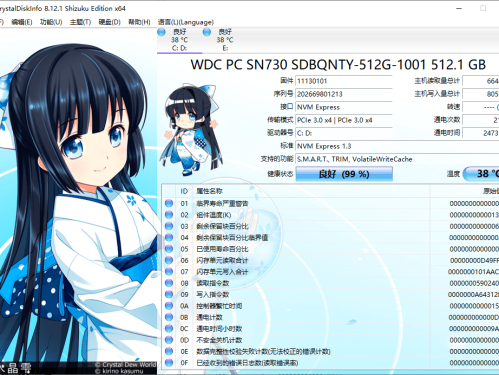Click status orb for attribute 08
This screenshot has height=375, width=499.
point(169,283)
